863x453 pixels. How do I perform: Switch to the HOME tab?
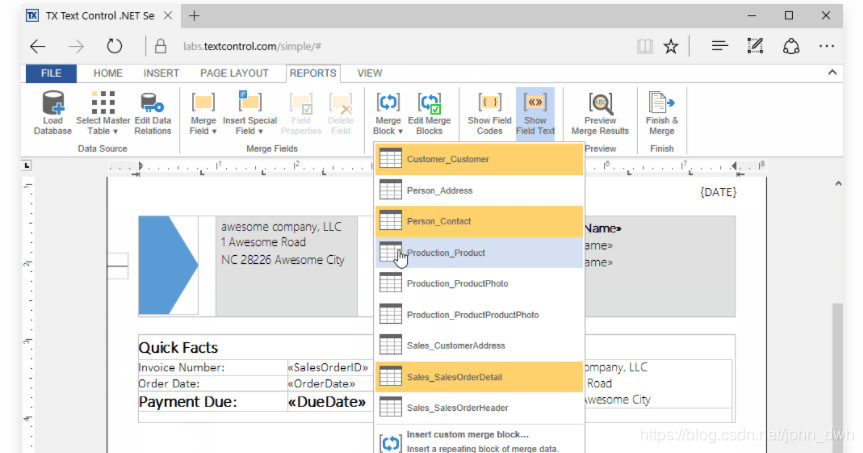tap(108, 73)
